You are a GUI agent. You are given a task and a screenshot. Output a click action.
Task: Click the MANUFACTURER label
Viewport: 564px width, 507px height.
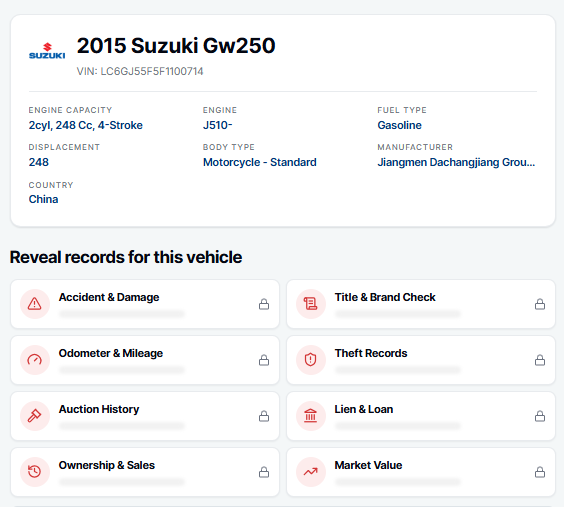[415, 147]
